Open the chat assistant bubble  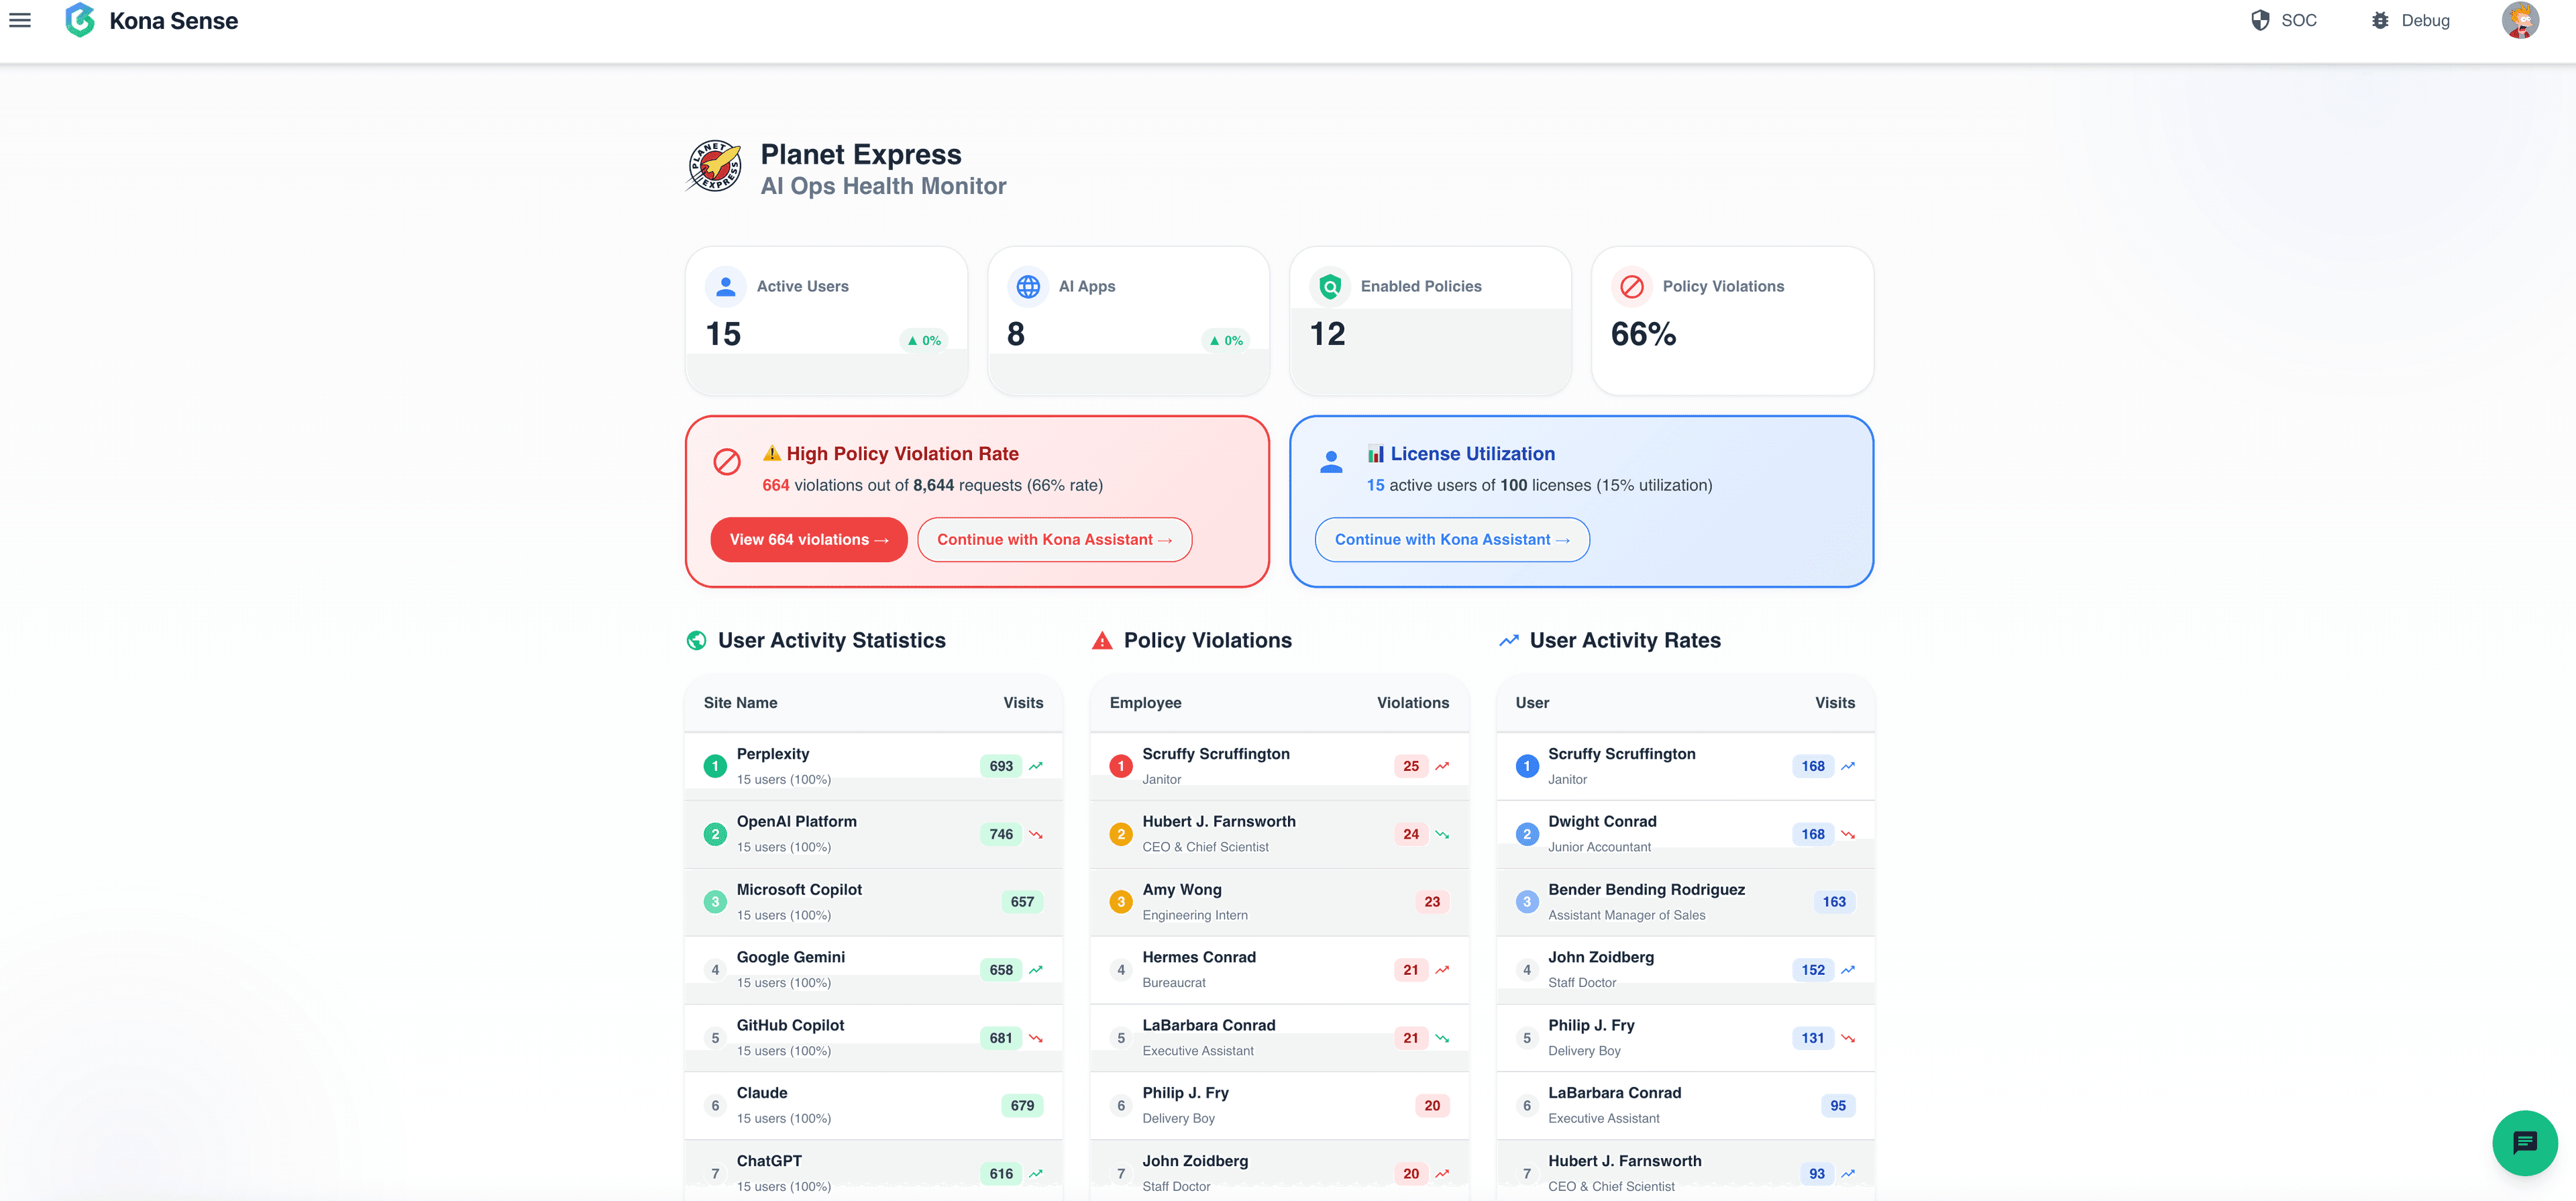(x=2524, y=1144)
